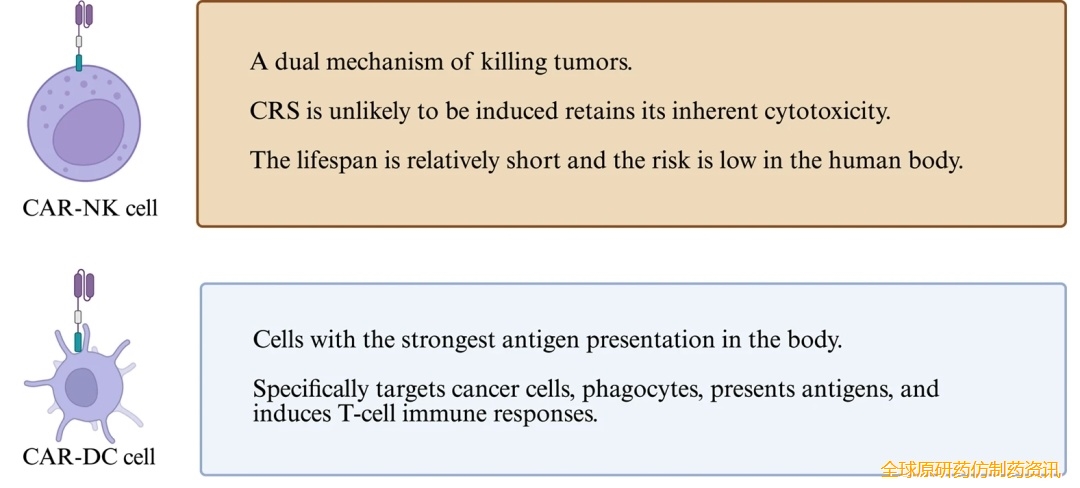Click the dark nucleus of the NK cell

[x=90, y=133]
